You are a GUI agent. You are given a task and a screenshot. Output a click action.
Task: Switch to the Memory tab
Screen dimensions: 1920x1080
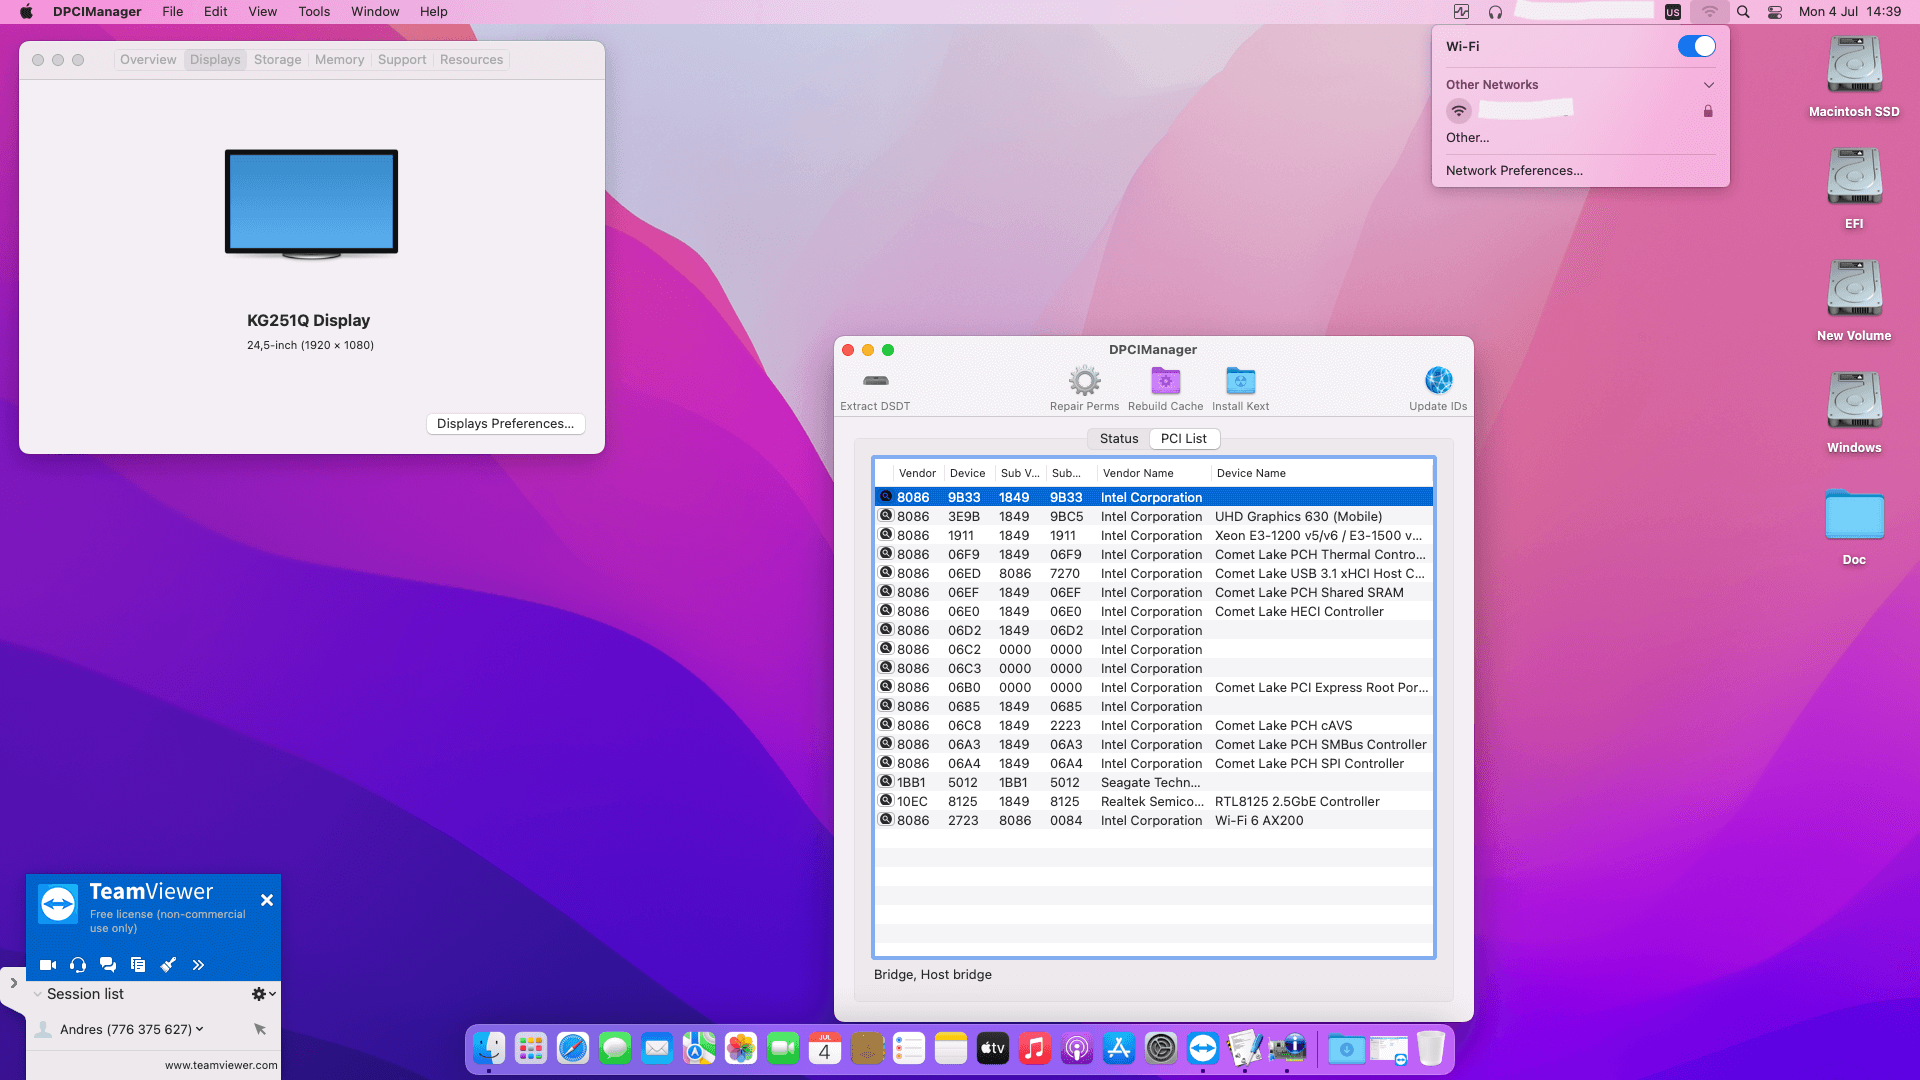(339, 60)
